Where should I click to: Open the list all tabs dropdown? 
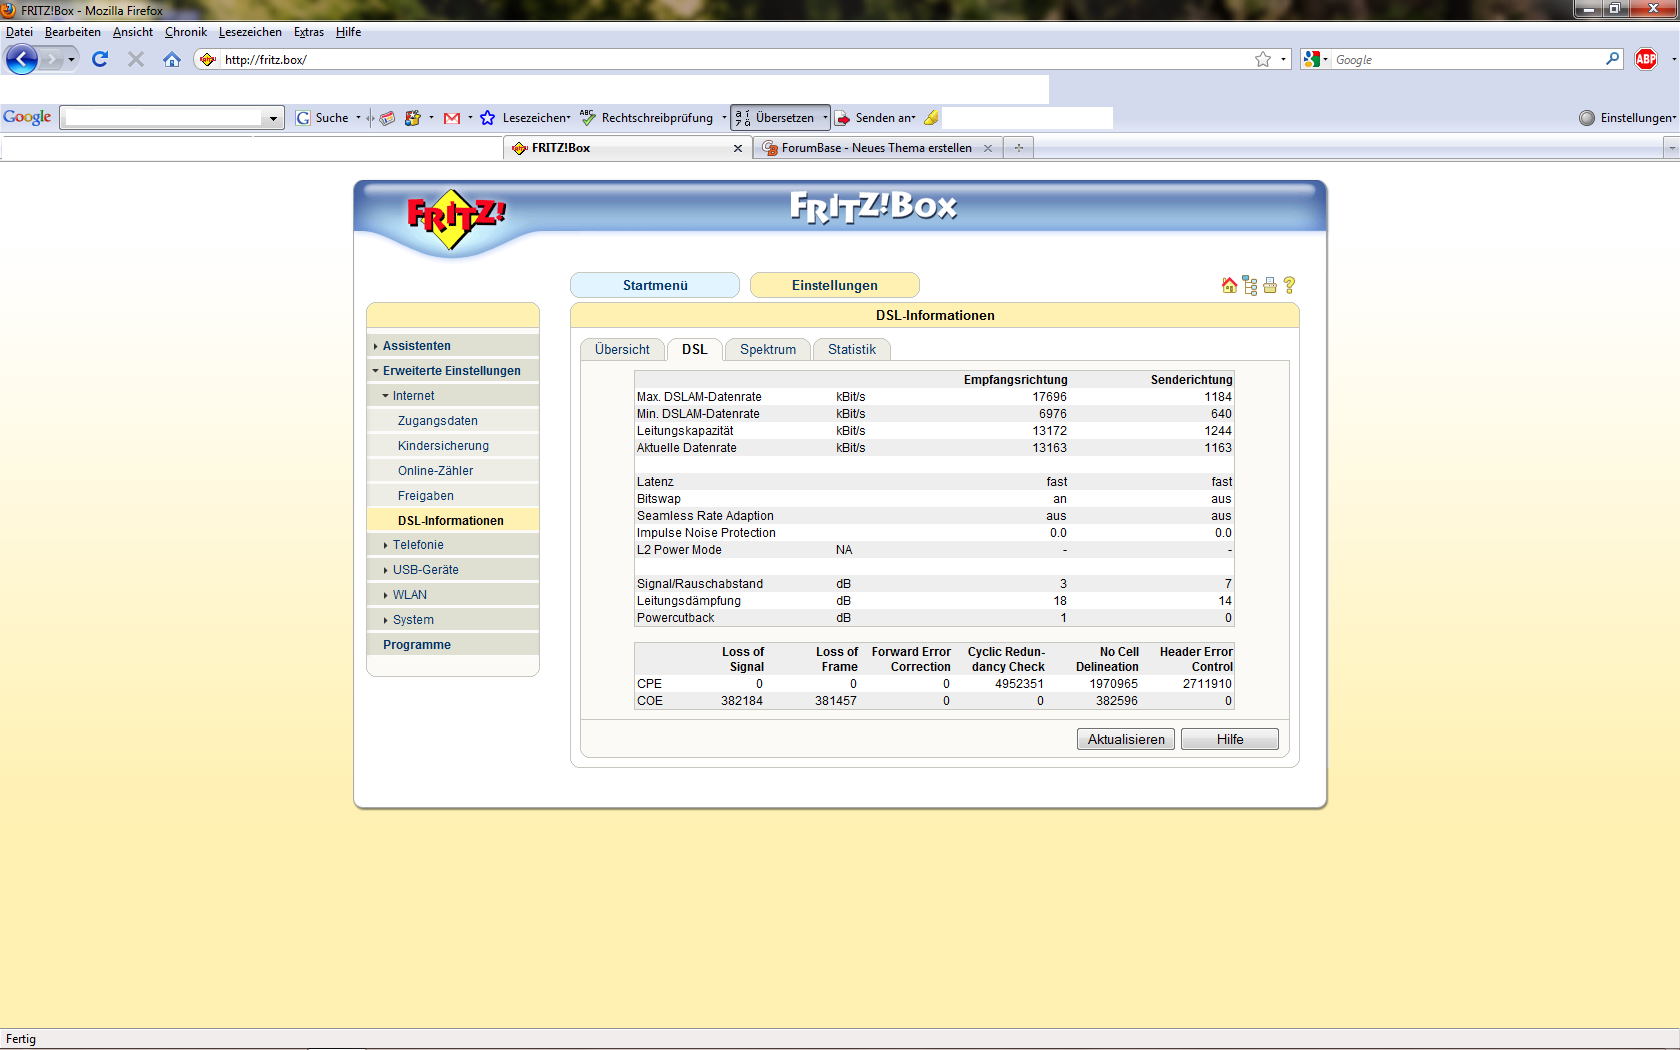coord(1671,148)
